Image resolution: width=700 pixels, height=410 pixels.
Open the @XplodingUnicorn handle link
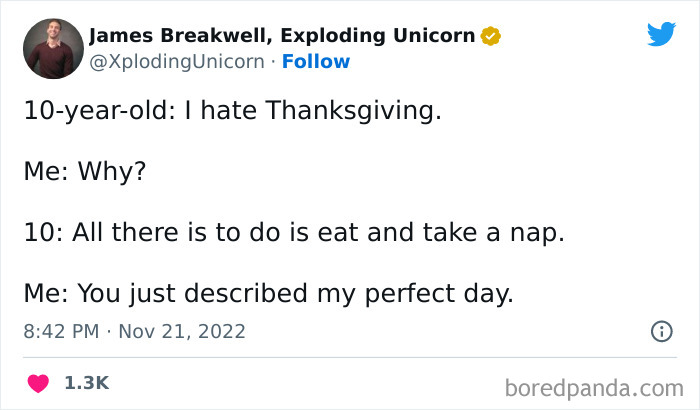[176, 61]
